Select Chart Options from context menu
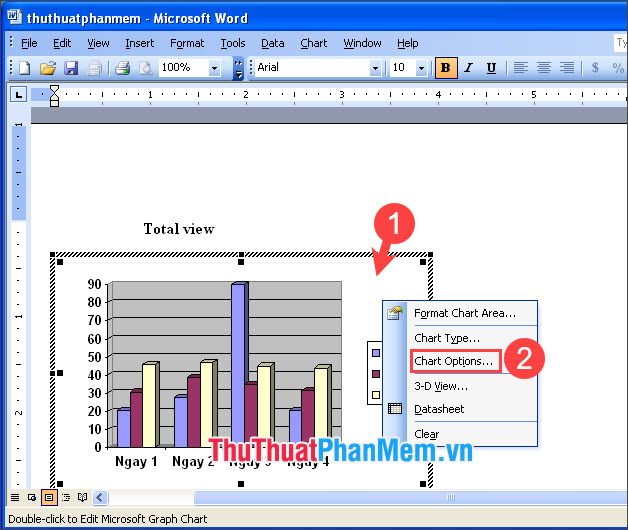 click(x=453, y=361)
